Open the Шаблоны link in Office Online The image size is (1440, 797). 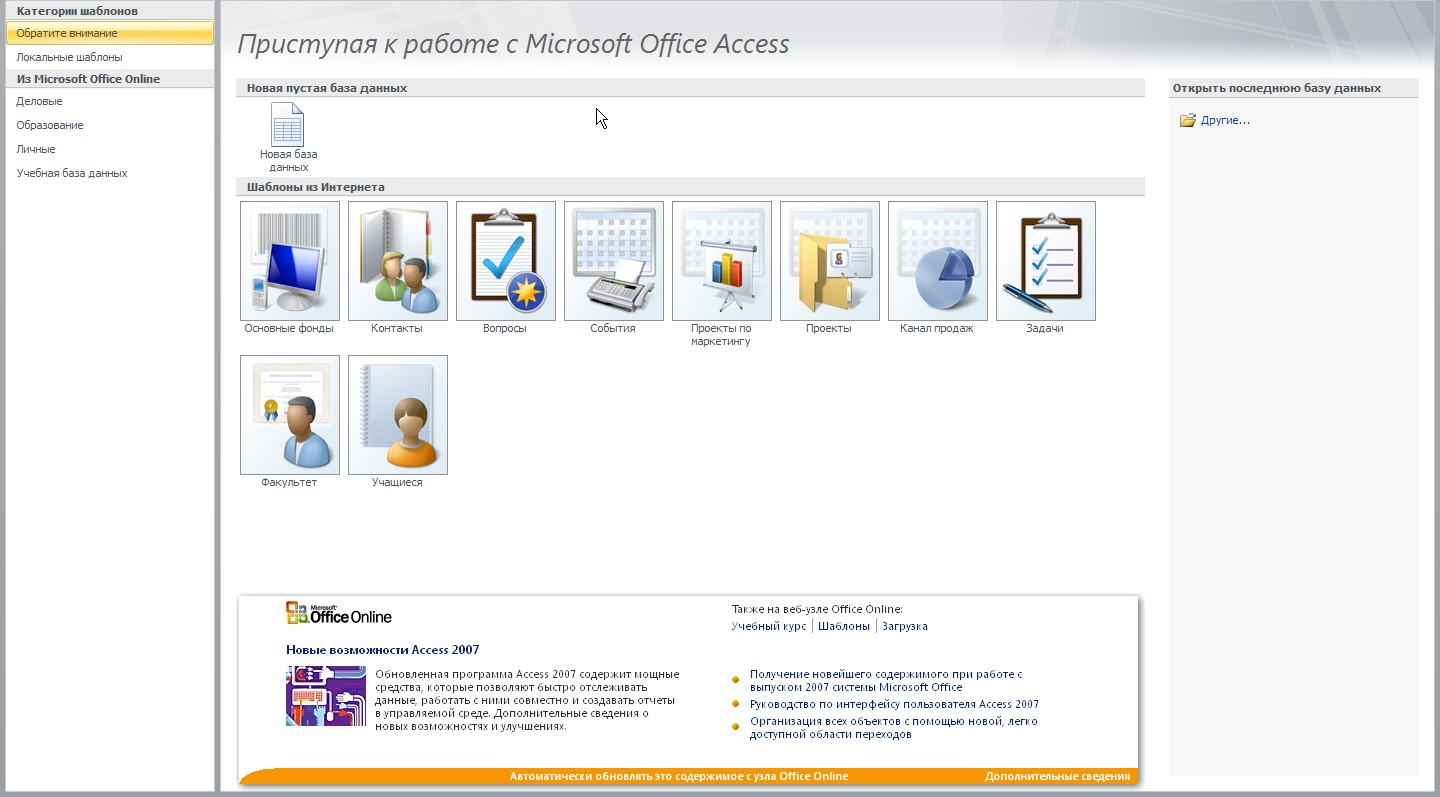(843, 626)
